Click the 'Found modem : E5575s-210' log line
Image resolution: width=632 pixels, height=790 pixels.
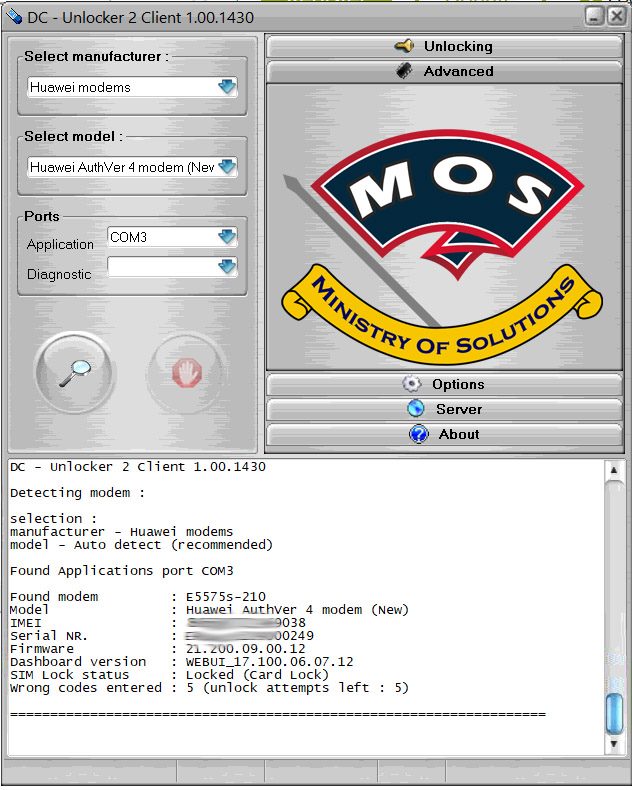[138, 597]
